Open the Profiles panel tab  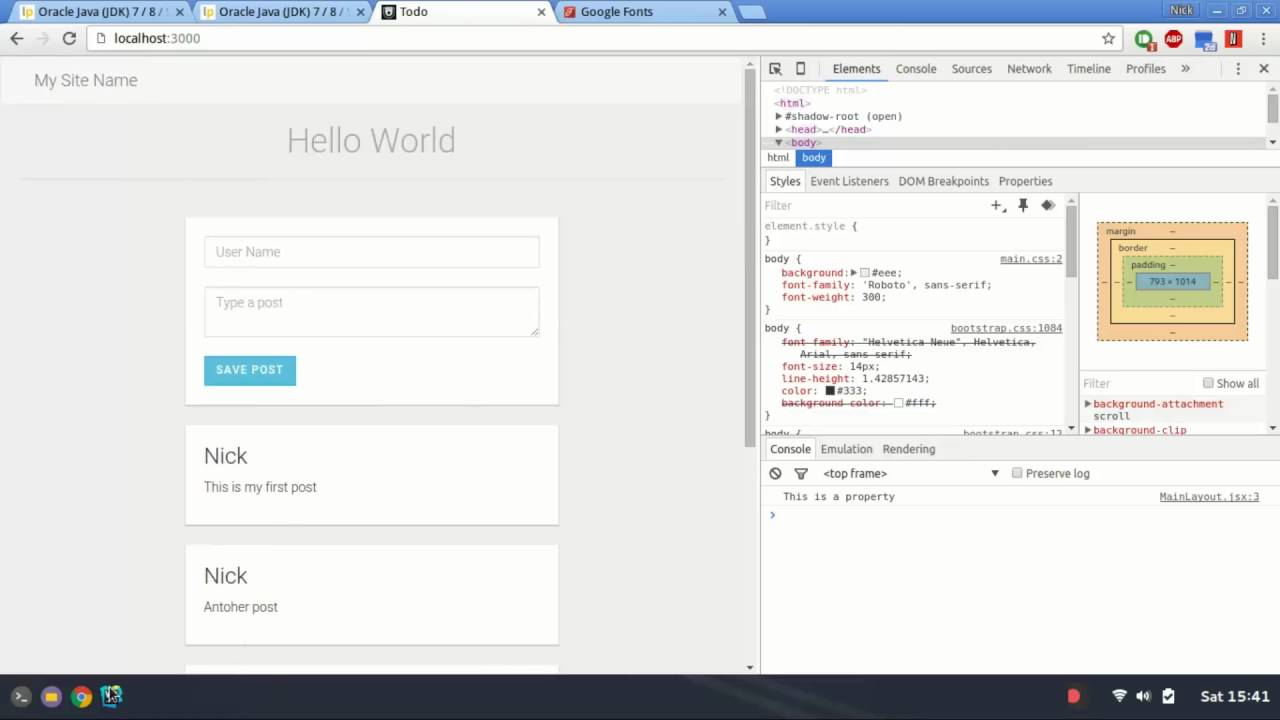tap(1145, 69)
